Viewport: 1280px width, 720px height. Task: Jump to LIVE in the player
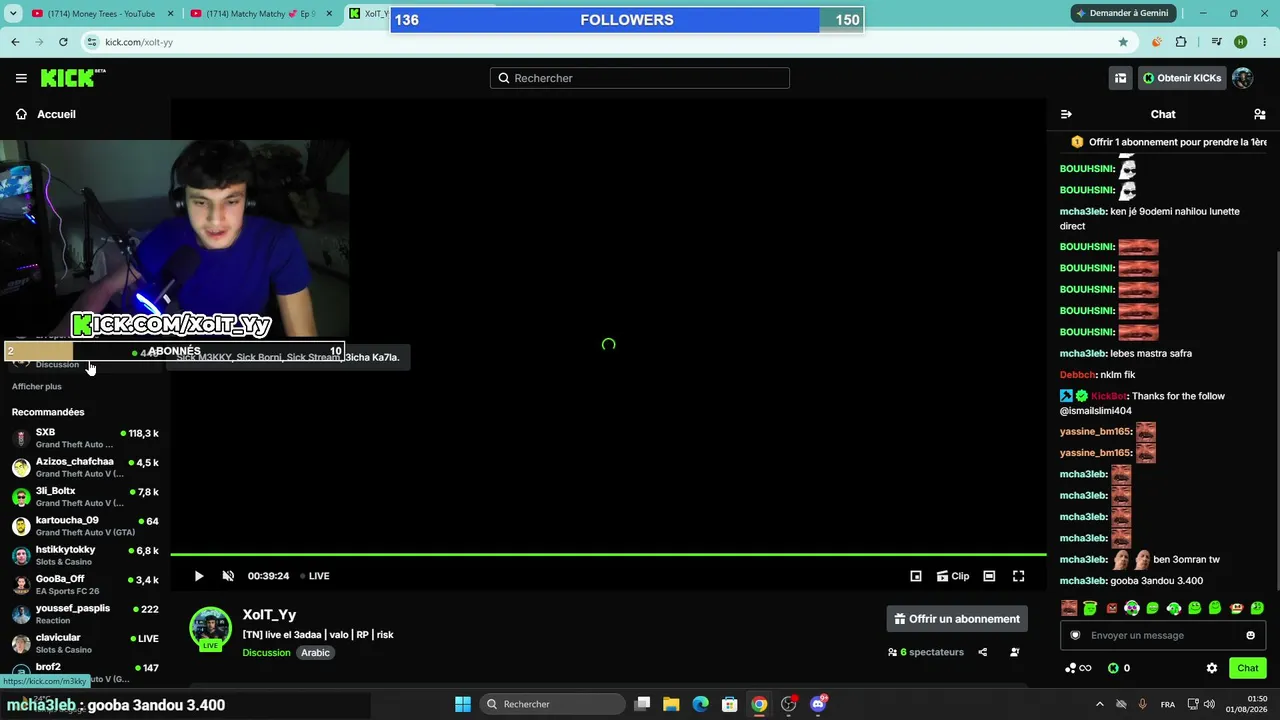coord(316,576)
